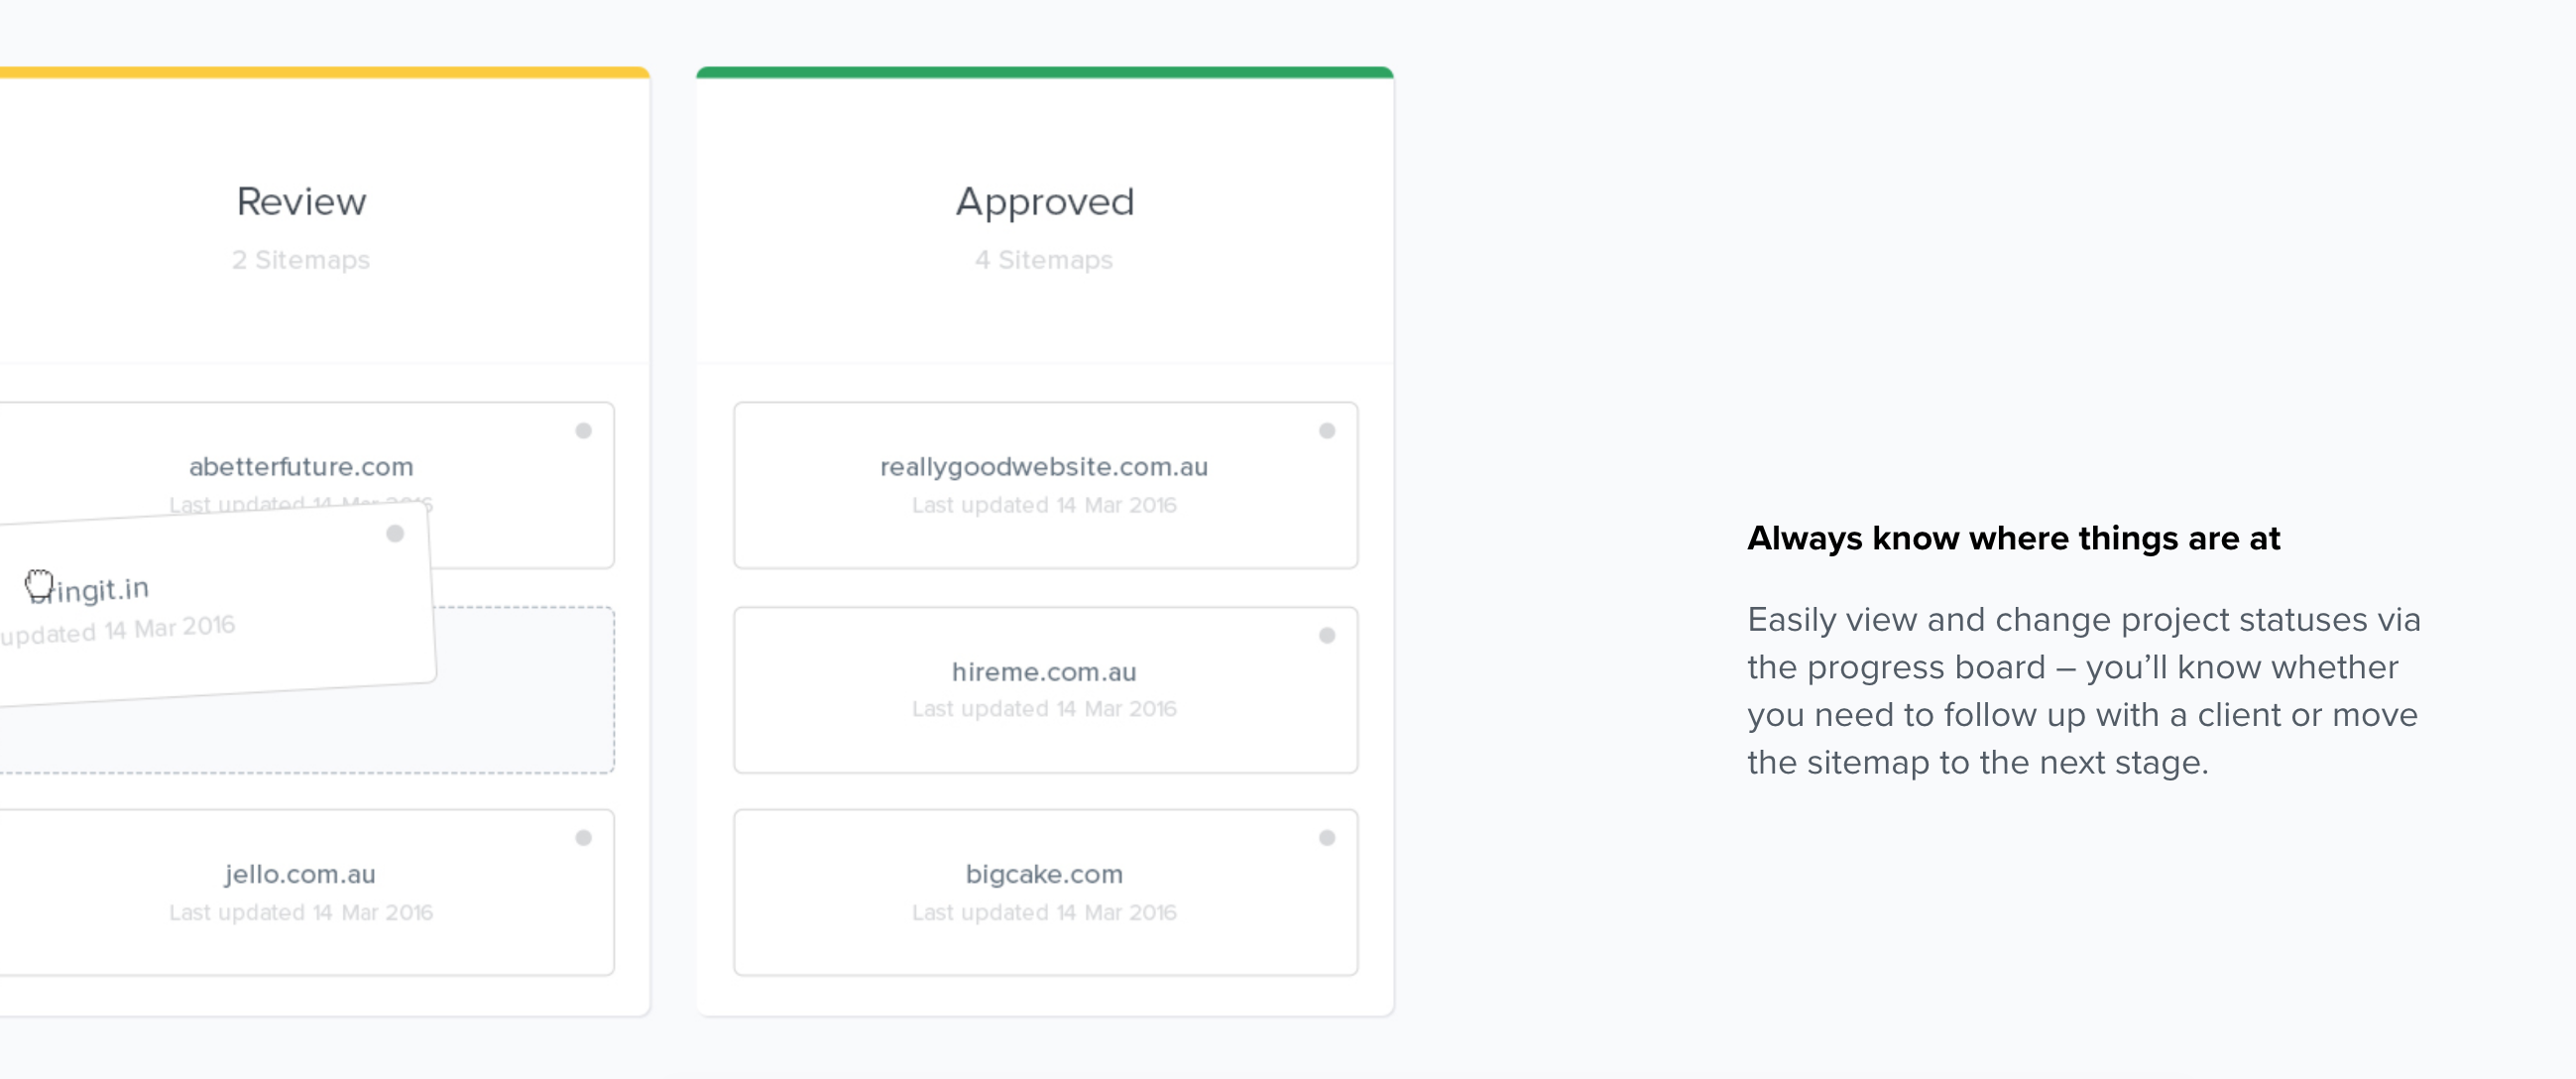Click the Review column heading
The width and height of the screenshot is (2576, 1079).
[301, 202]
